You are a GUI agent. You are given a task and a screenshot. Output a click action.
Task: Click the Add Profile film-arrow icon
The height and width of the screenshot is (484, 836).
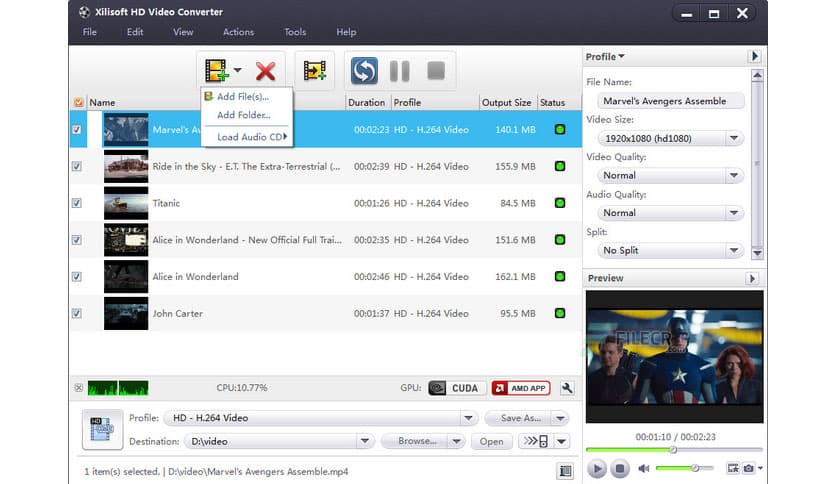pos(315,70)
